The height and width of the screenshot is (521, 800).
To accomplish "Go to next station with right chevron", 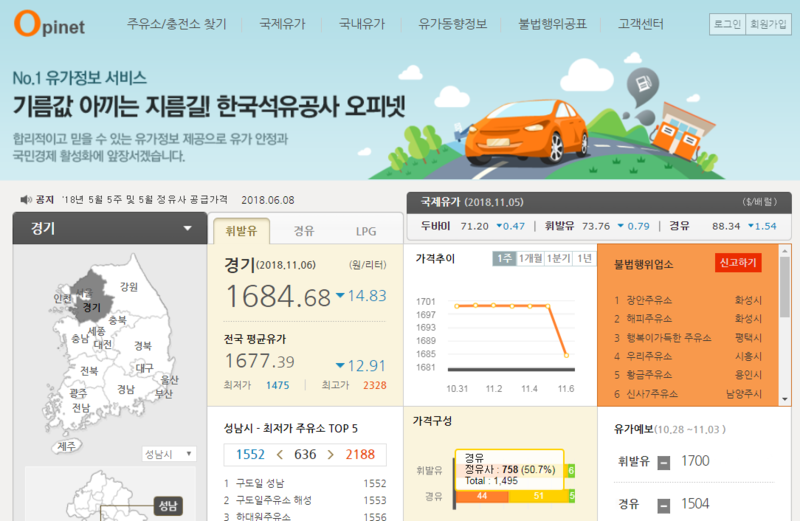I will point(331,454).
